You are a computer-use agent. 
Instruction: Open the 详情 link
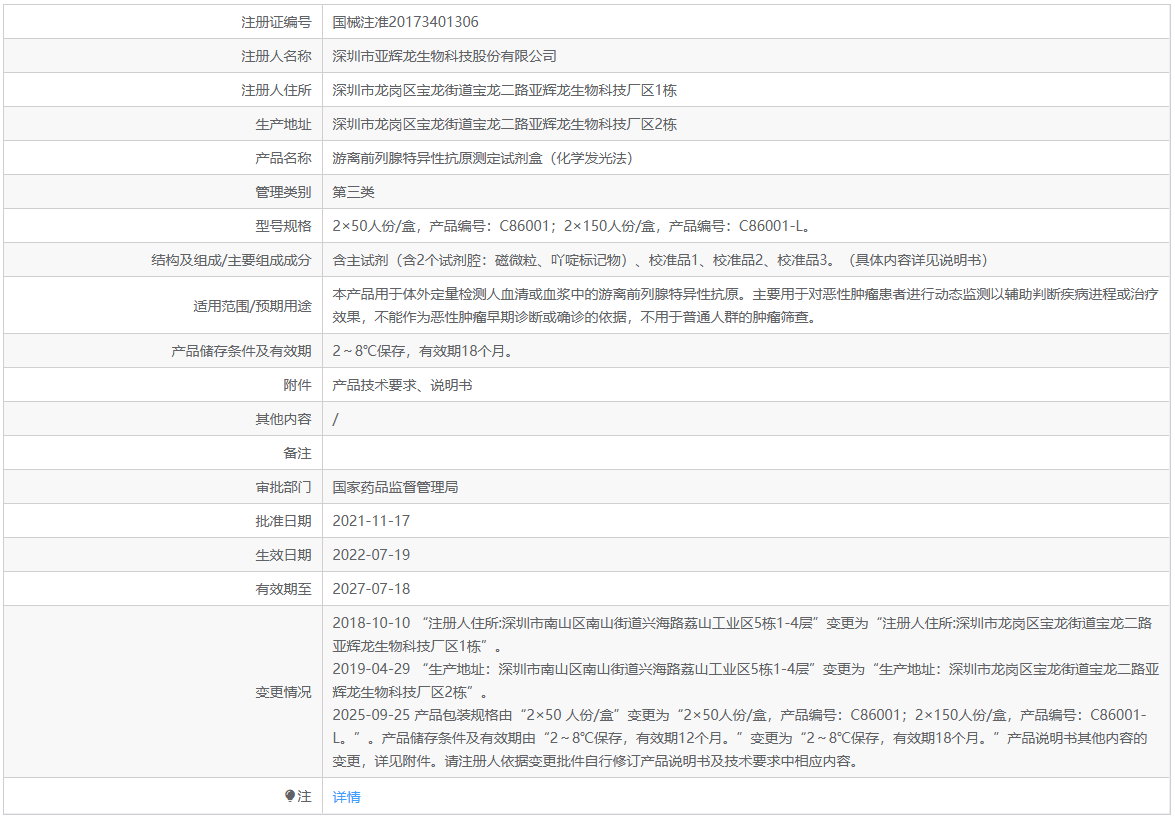click(x=346, y=797)
